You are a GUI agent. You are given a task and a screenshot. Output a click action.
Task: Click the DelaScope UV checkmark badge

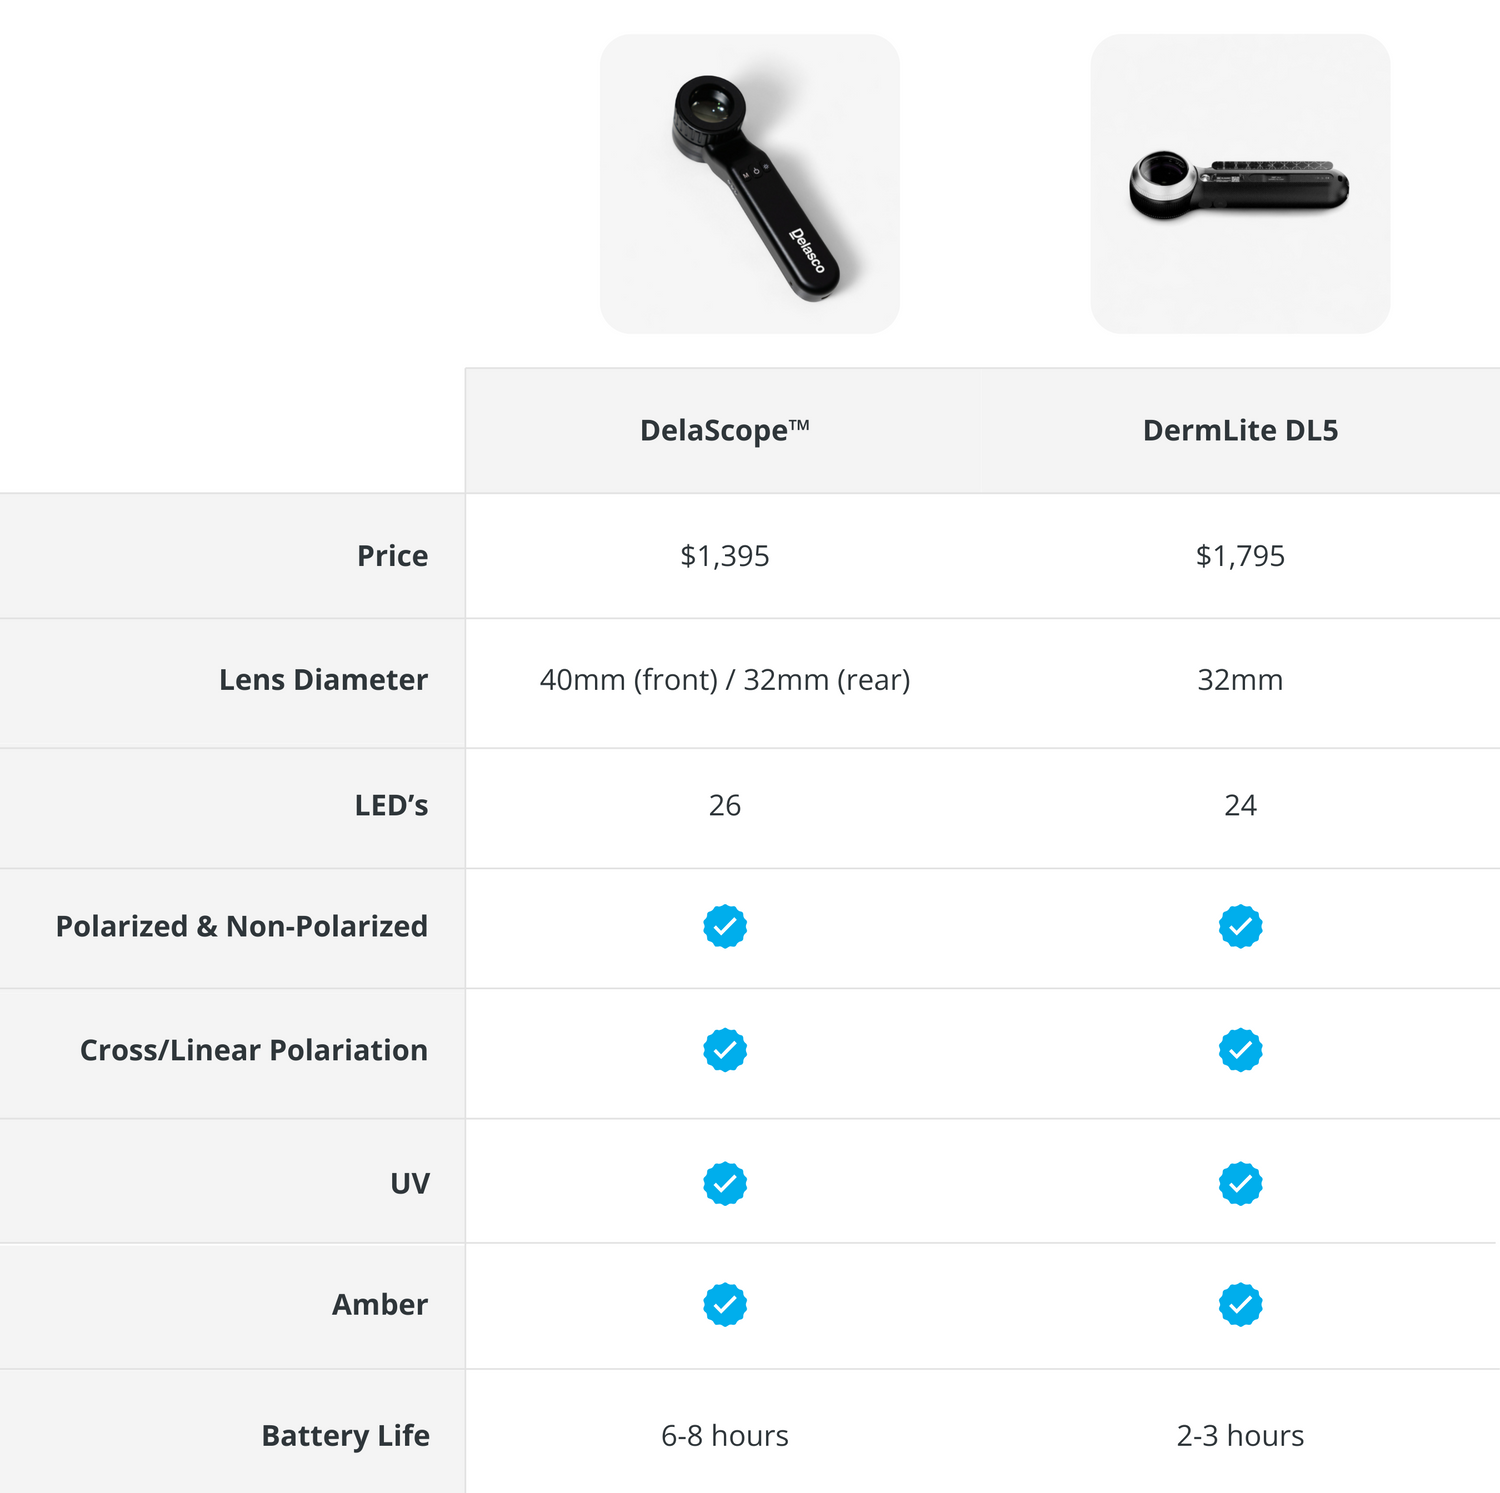725,1183
